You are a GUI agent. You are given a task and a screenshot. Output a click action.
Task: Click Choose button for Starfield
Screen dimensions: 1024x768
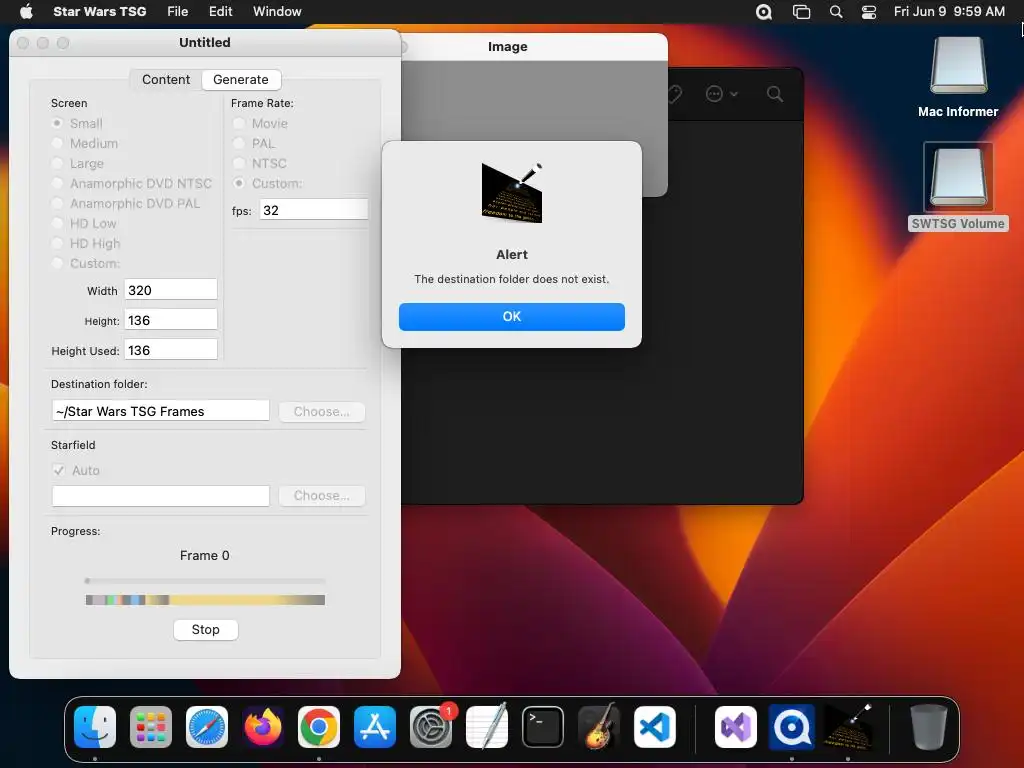(321, 496)
